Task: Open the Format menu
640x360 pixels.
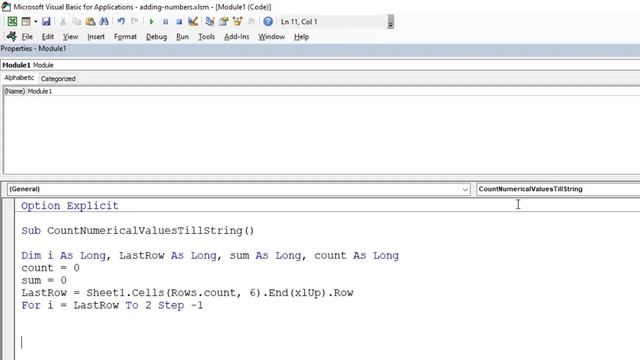Action: click(125, 37)
